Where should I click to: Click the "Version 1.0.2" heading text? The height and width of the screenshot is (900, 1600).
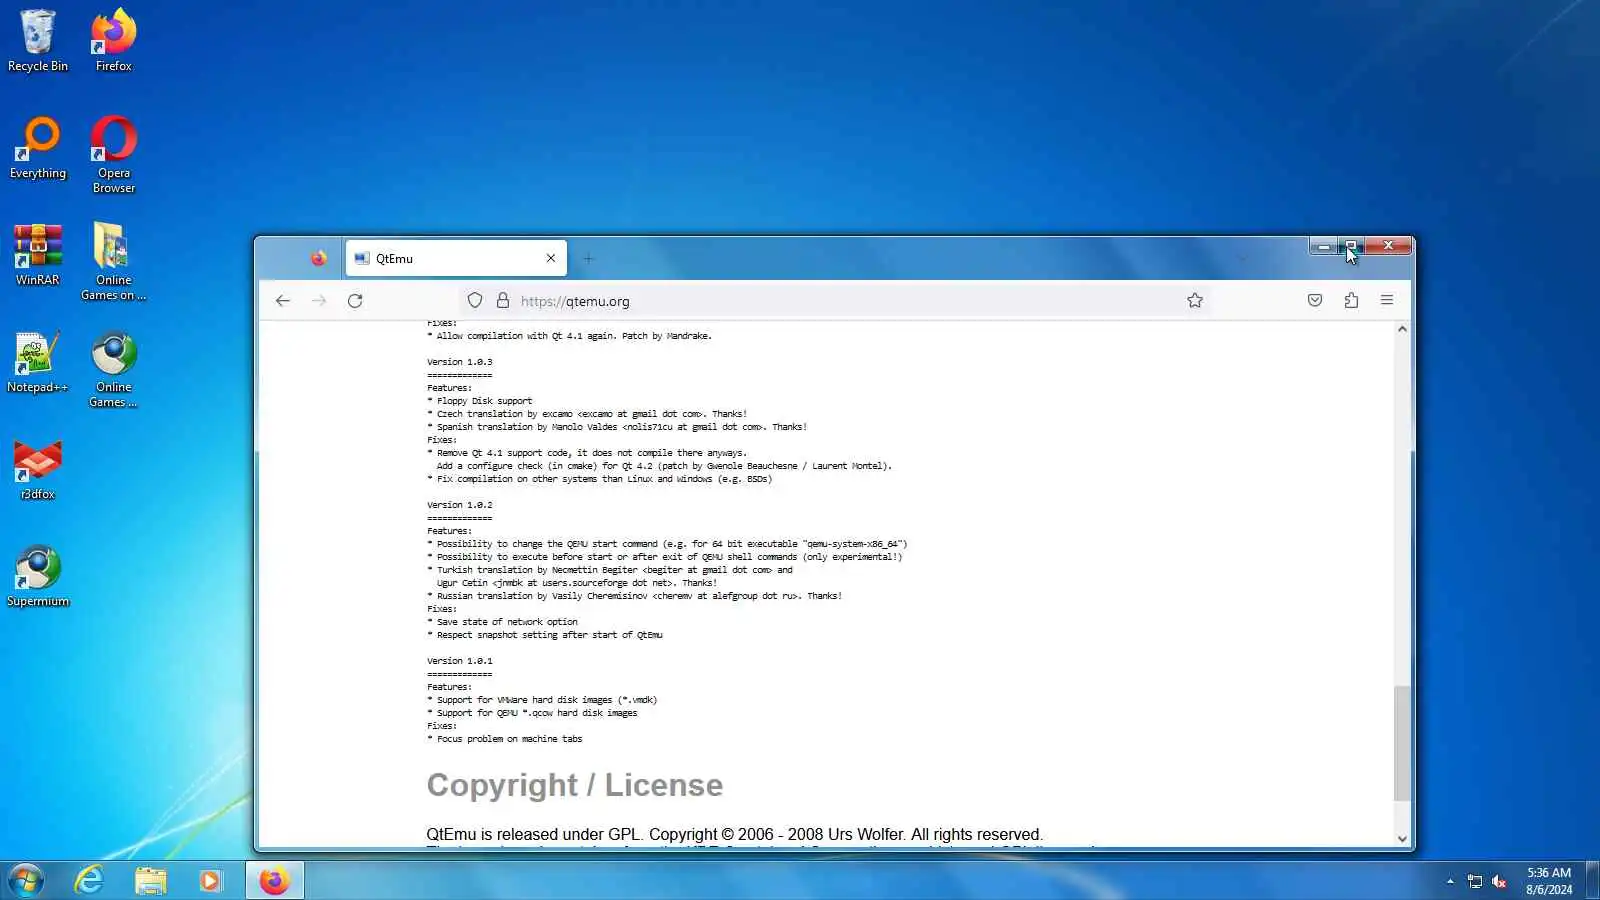[460, 505]
